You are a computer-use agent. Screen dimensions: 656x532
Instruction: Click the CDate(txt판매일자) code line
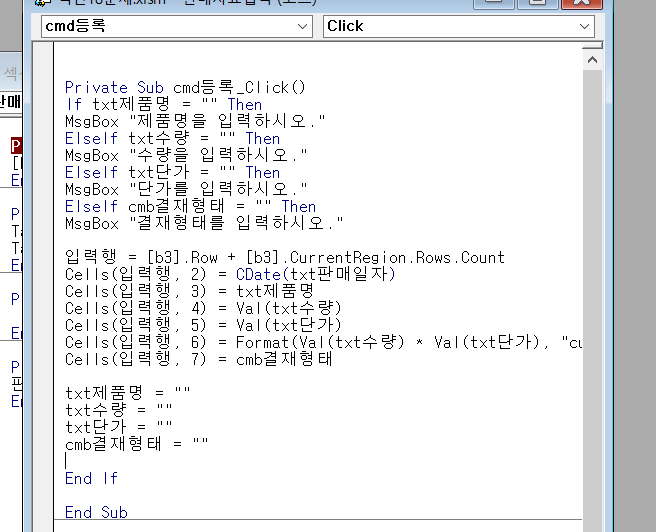230,274
